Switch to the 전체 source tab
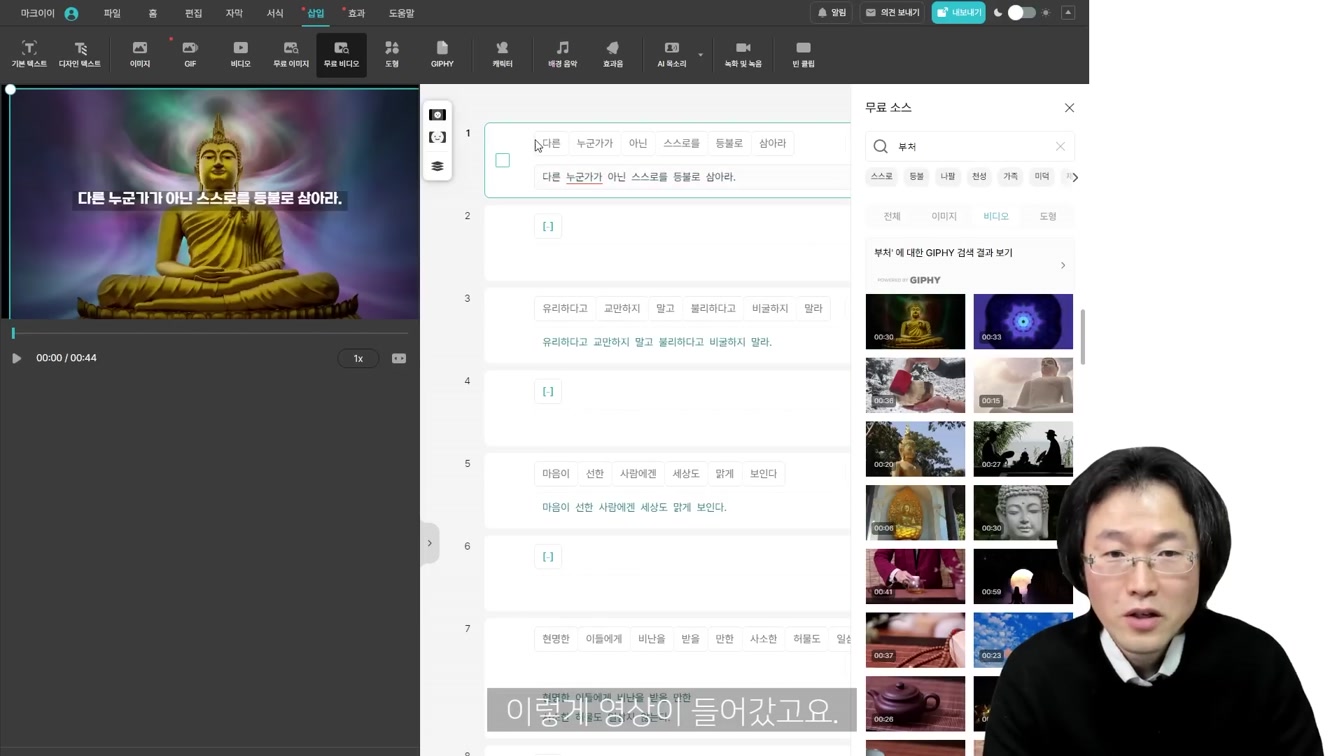Image resolution: width=1344 pixels, height=756 pixels. (892, 216)
